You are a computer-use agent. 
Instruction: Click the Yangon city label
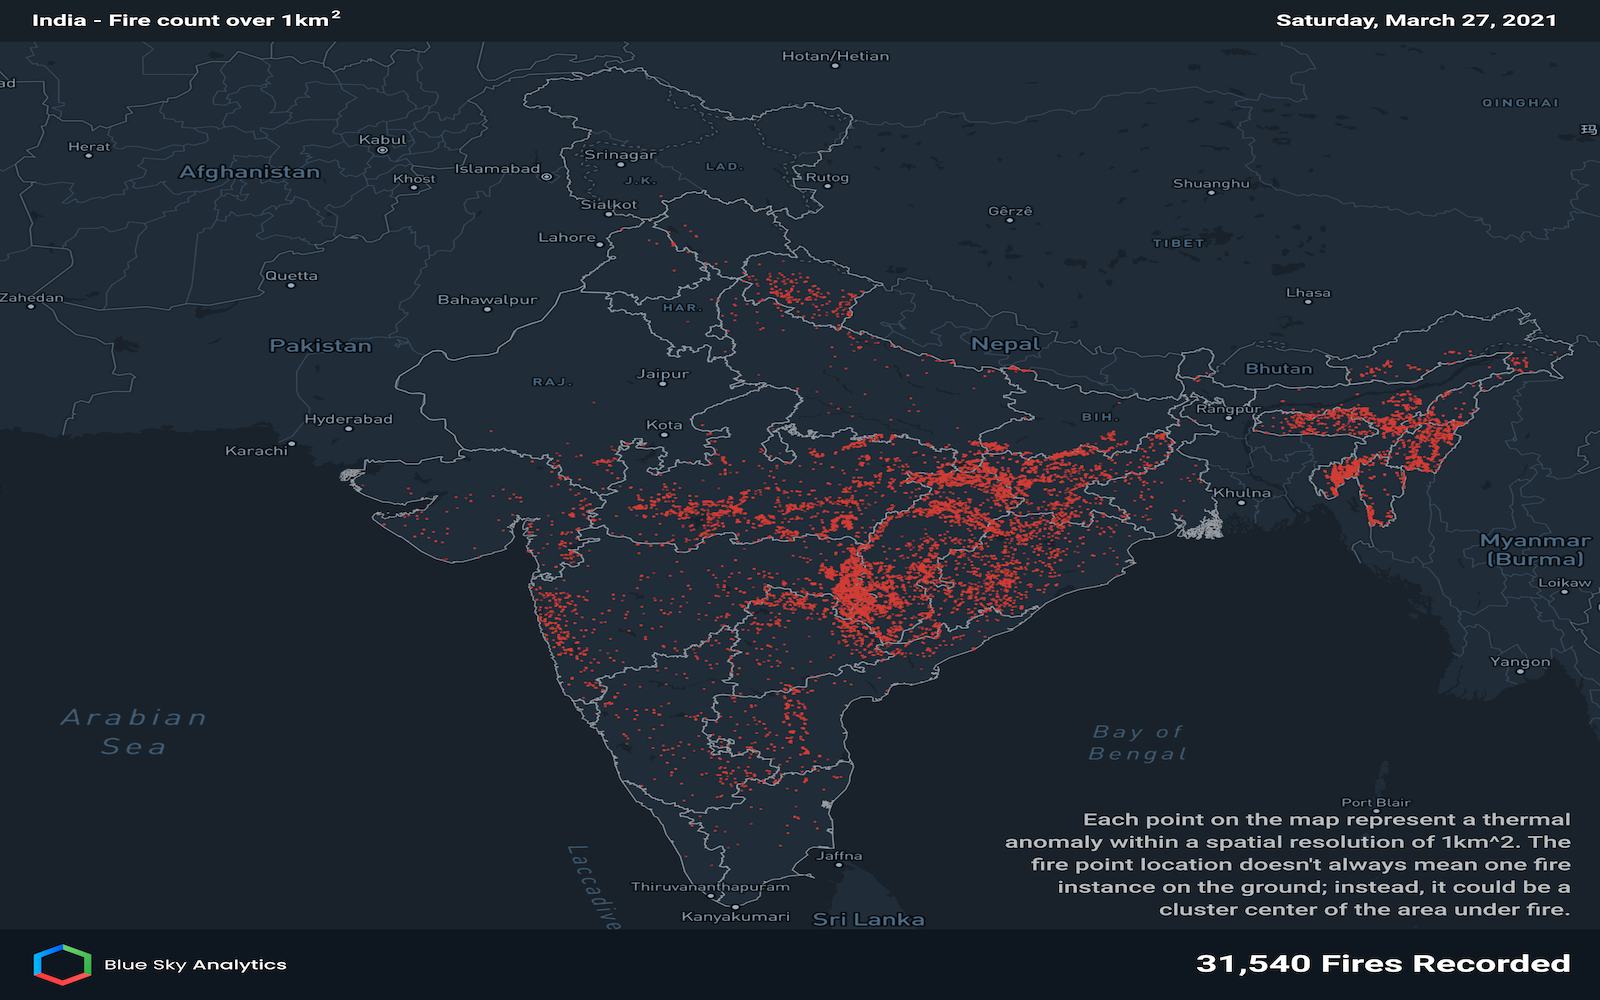[x=1520, y=662]
